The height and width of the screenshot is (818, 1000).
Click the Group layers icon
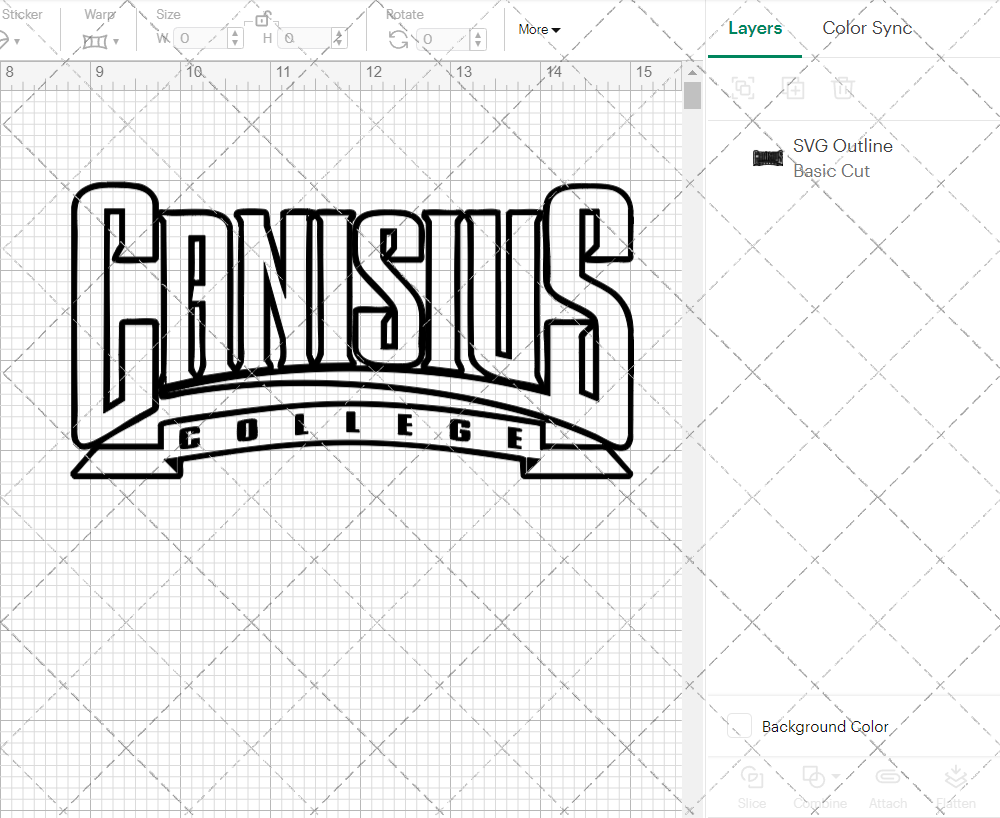(x=744, y=89)
